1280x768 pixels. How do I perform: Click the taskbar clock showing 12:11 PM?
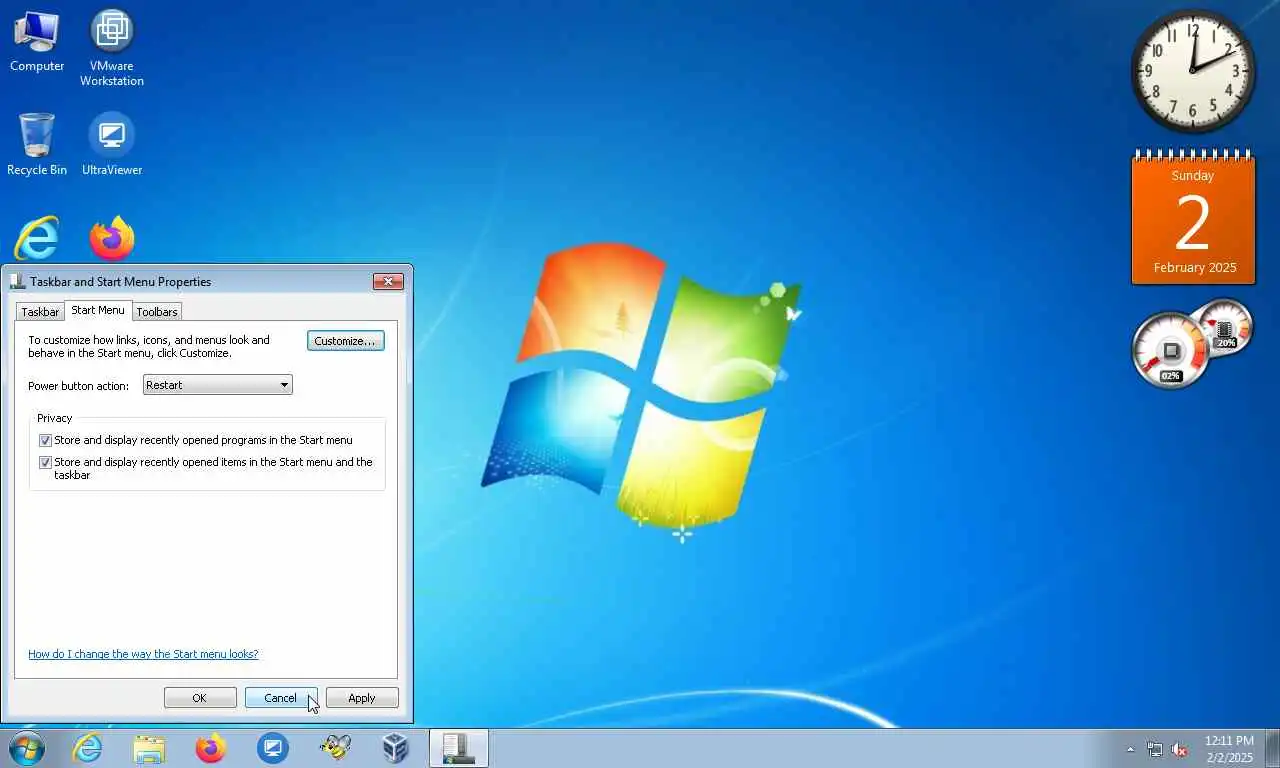(x=1229, y=749)
